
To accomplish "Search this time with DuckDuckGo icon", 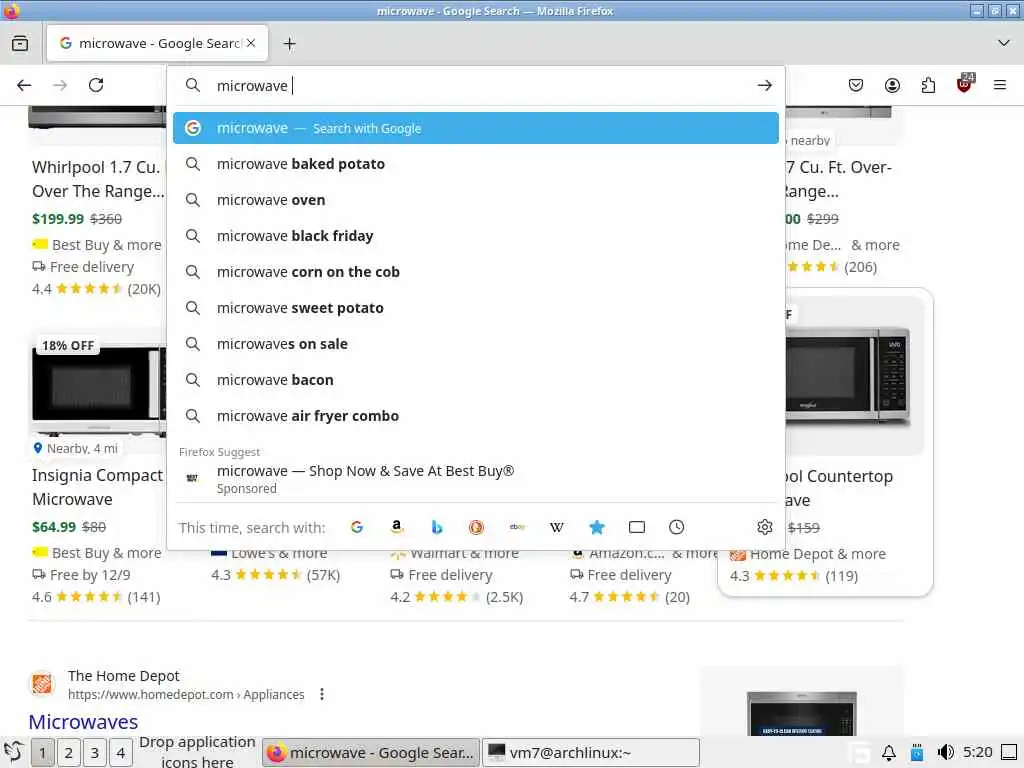I will (x=476, y=527).
